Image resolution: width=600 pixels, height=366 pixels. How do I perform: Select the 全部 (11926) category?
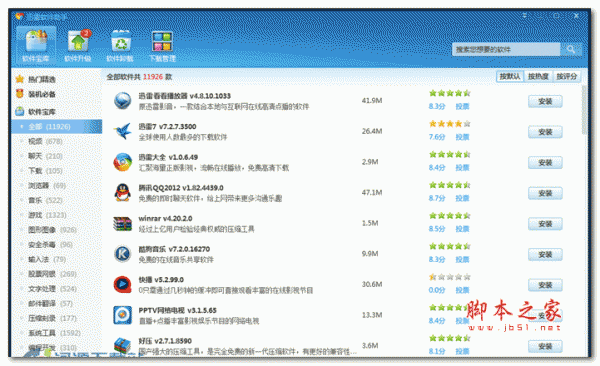pyautogui.click(x=57, y=127)
